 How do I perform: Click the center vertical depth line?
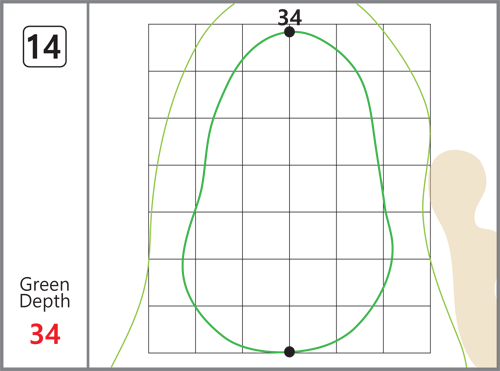click(289, 192)
